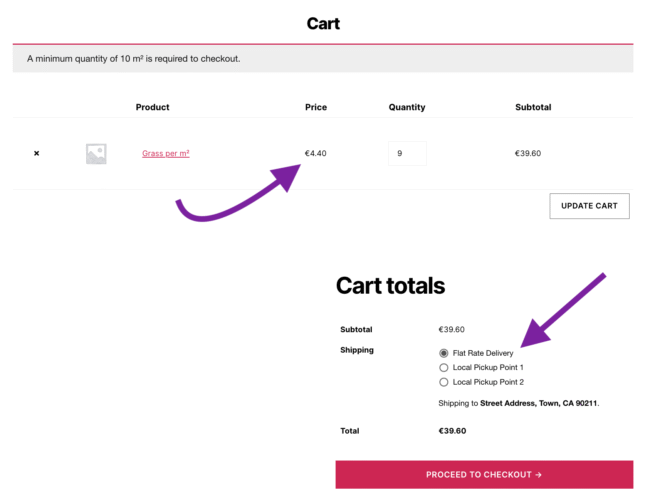Click the bold Total amount €39.60
Viewport: 655px width, 501px height.
tap(452, 431)
